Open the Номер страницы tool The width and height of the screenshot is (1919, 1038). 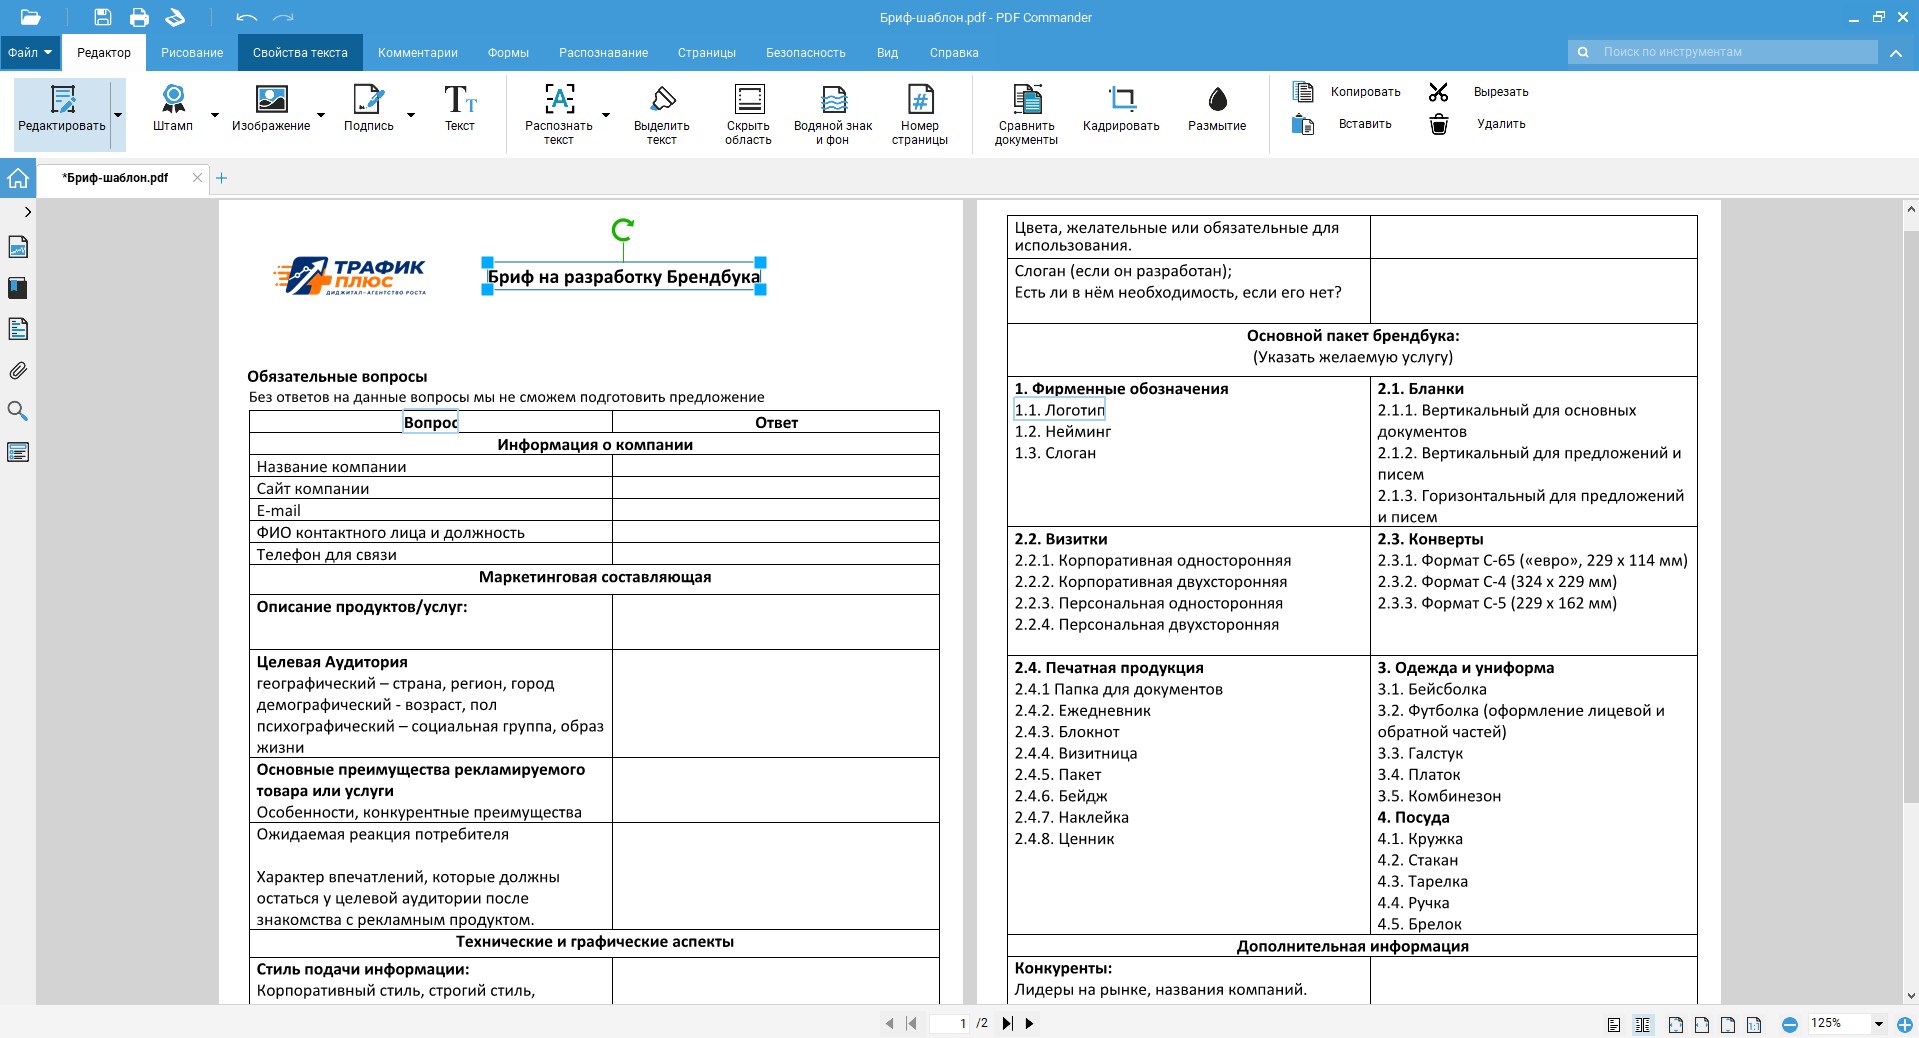(919, 114)
